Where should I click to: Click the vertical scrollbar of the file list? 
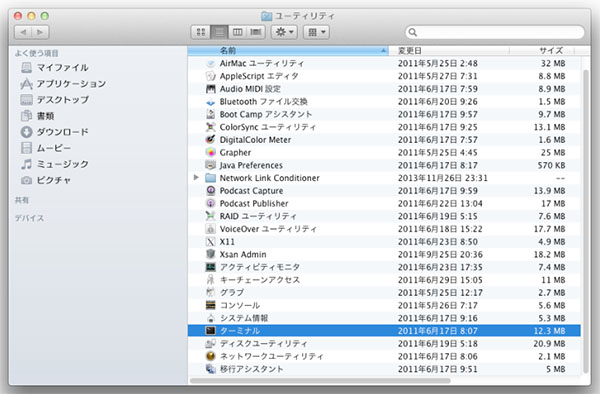586,222
